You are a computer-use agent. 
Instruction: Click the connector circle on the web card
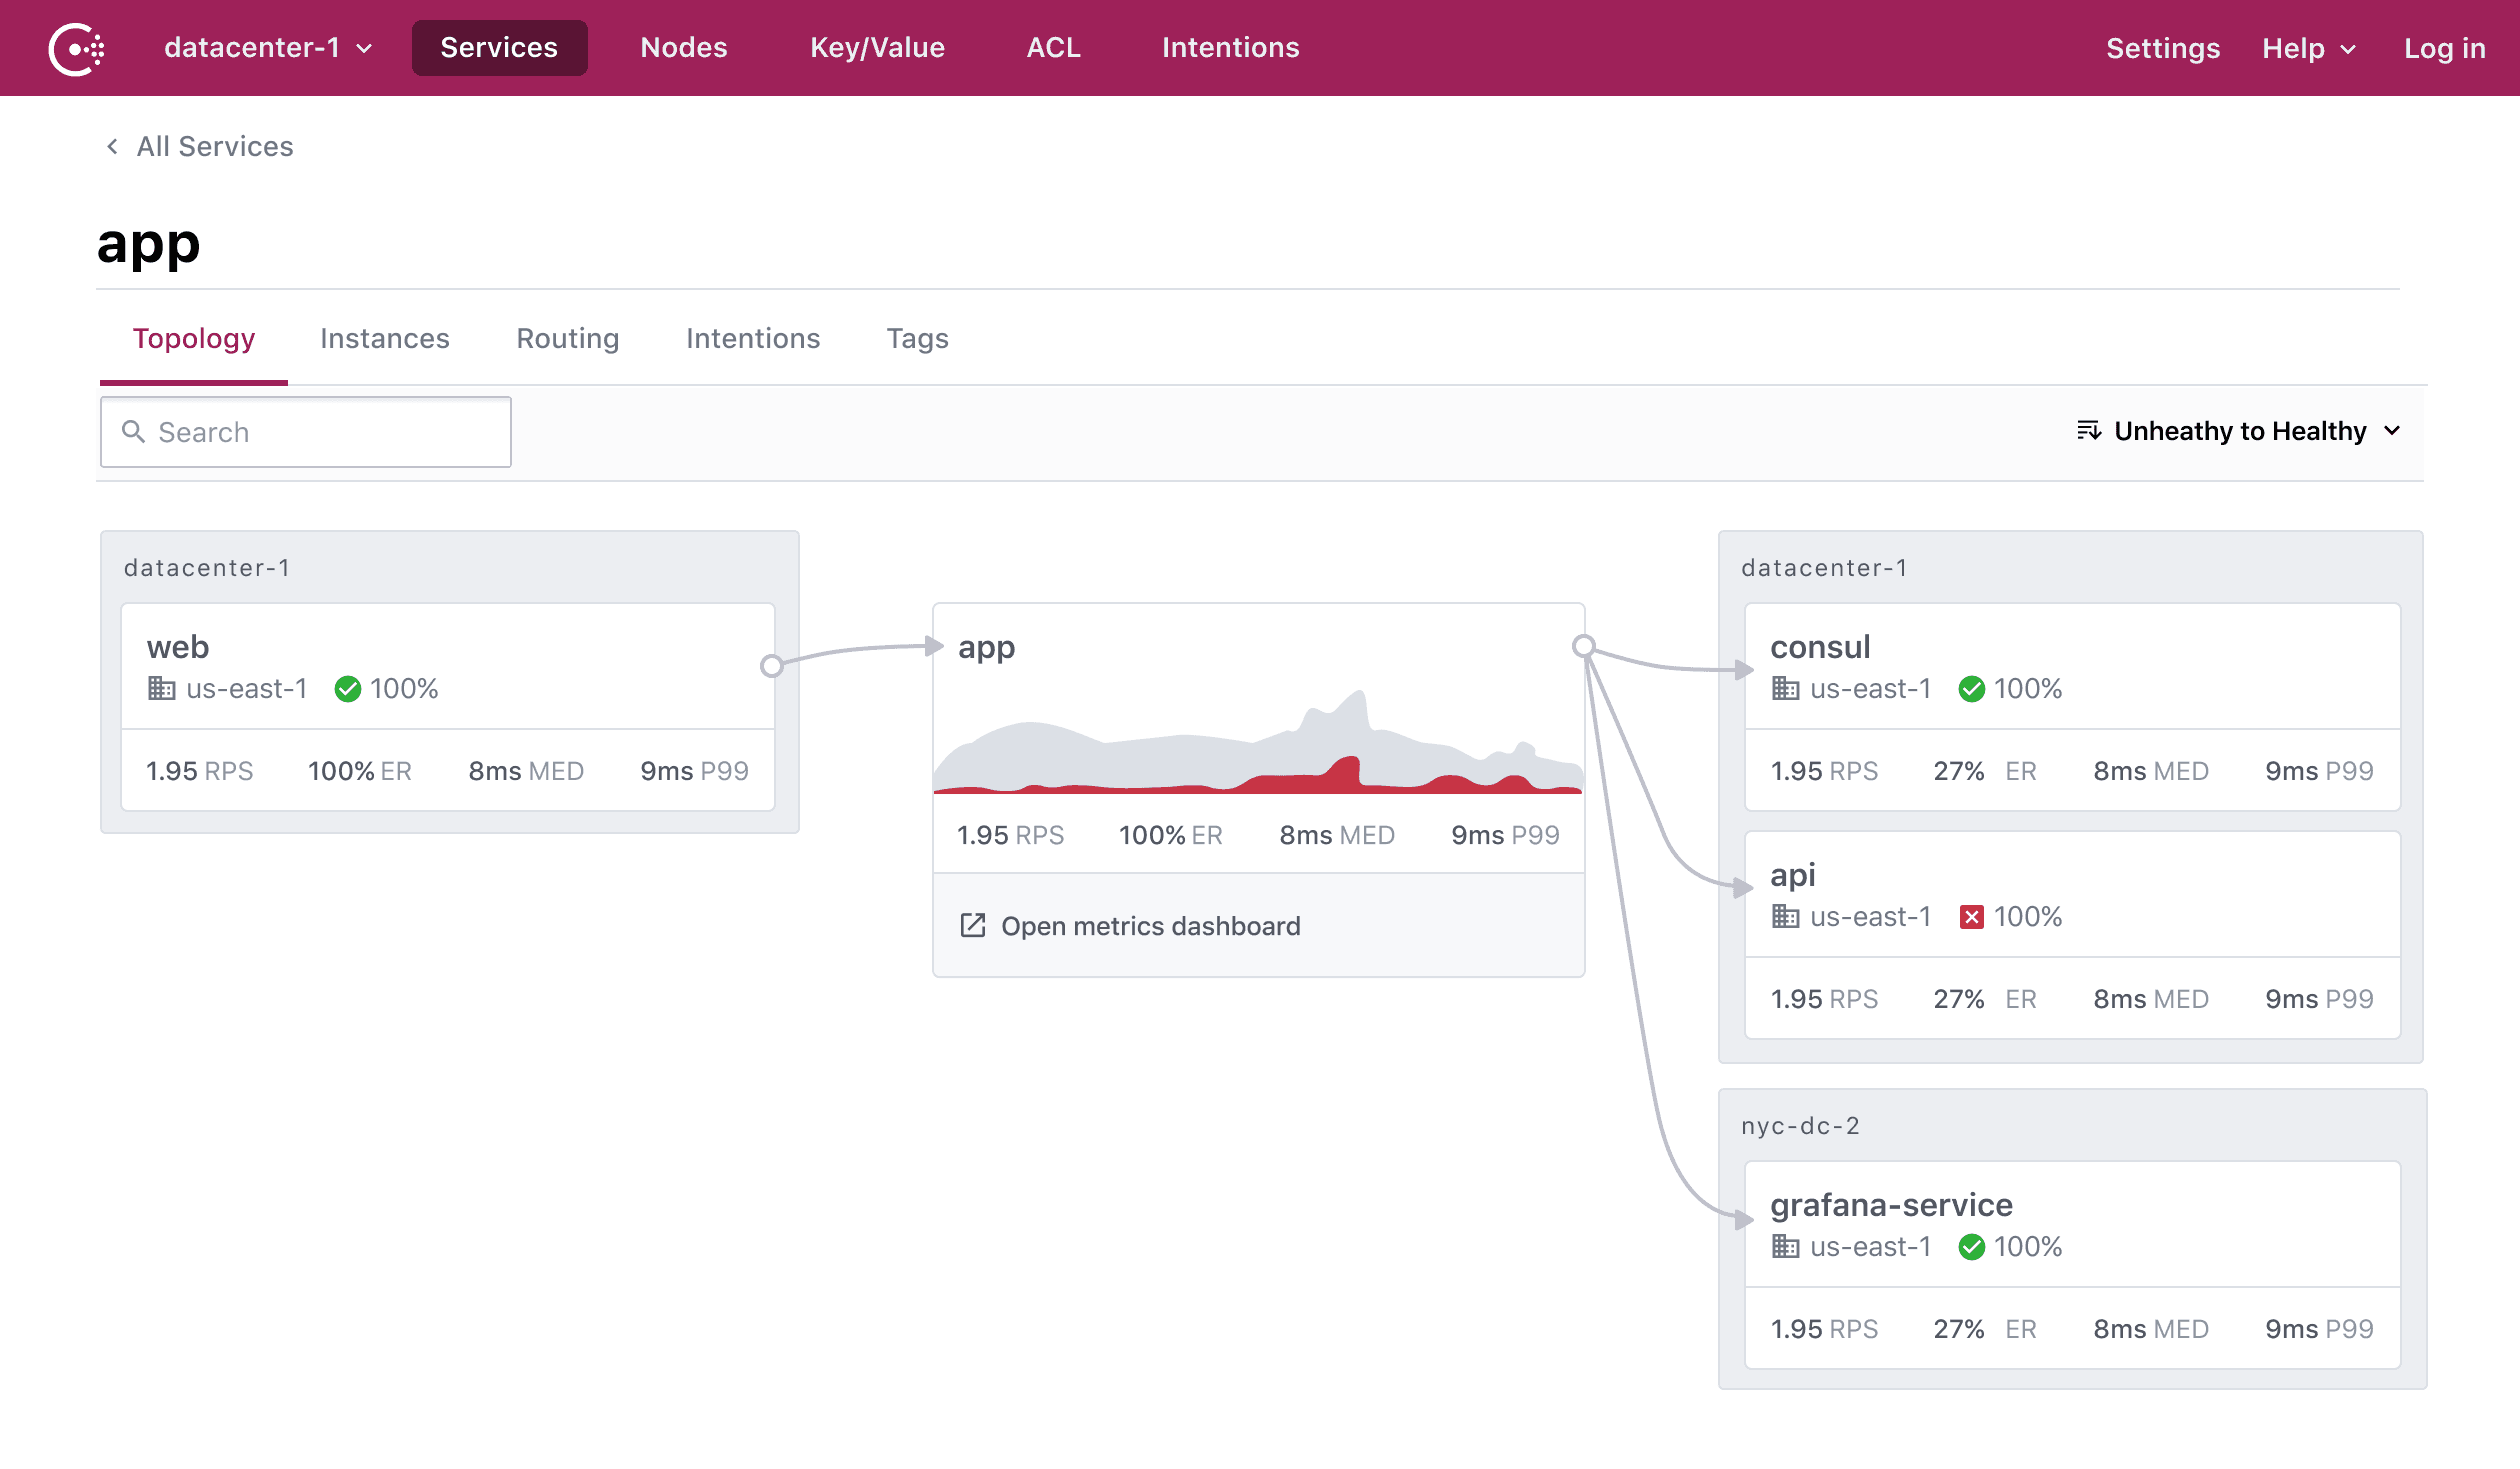[771, 666]
